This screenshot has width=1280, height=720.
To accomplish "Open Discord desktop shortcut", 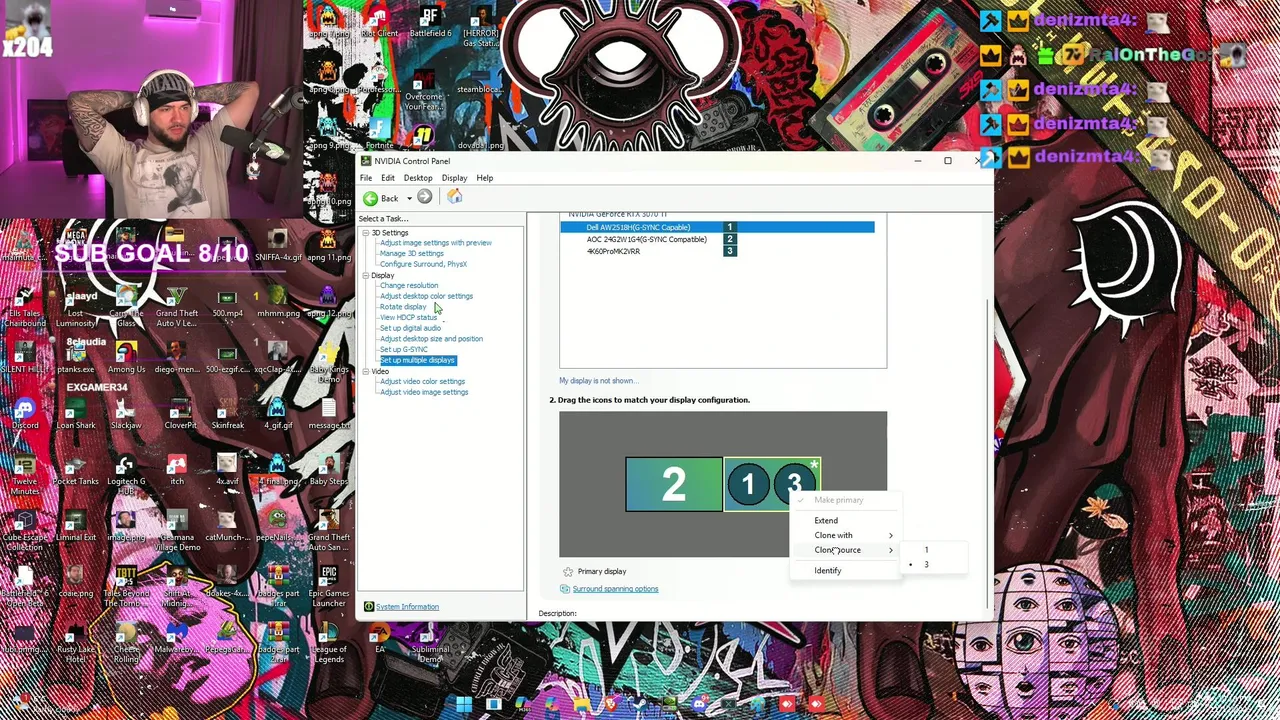I will coord(25,412).
